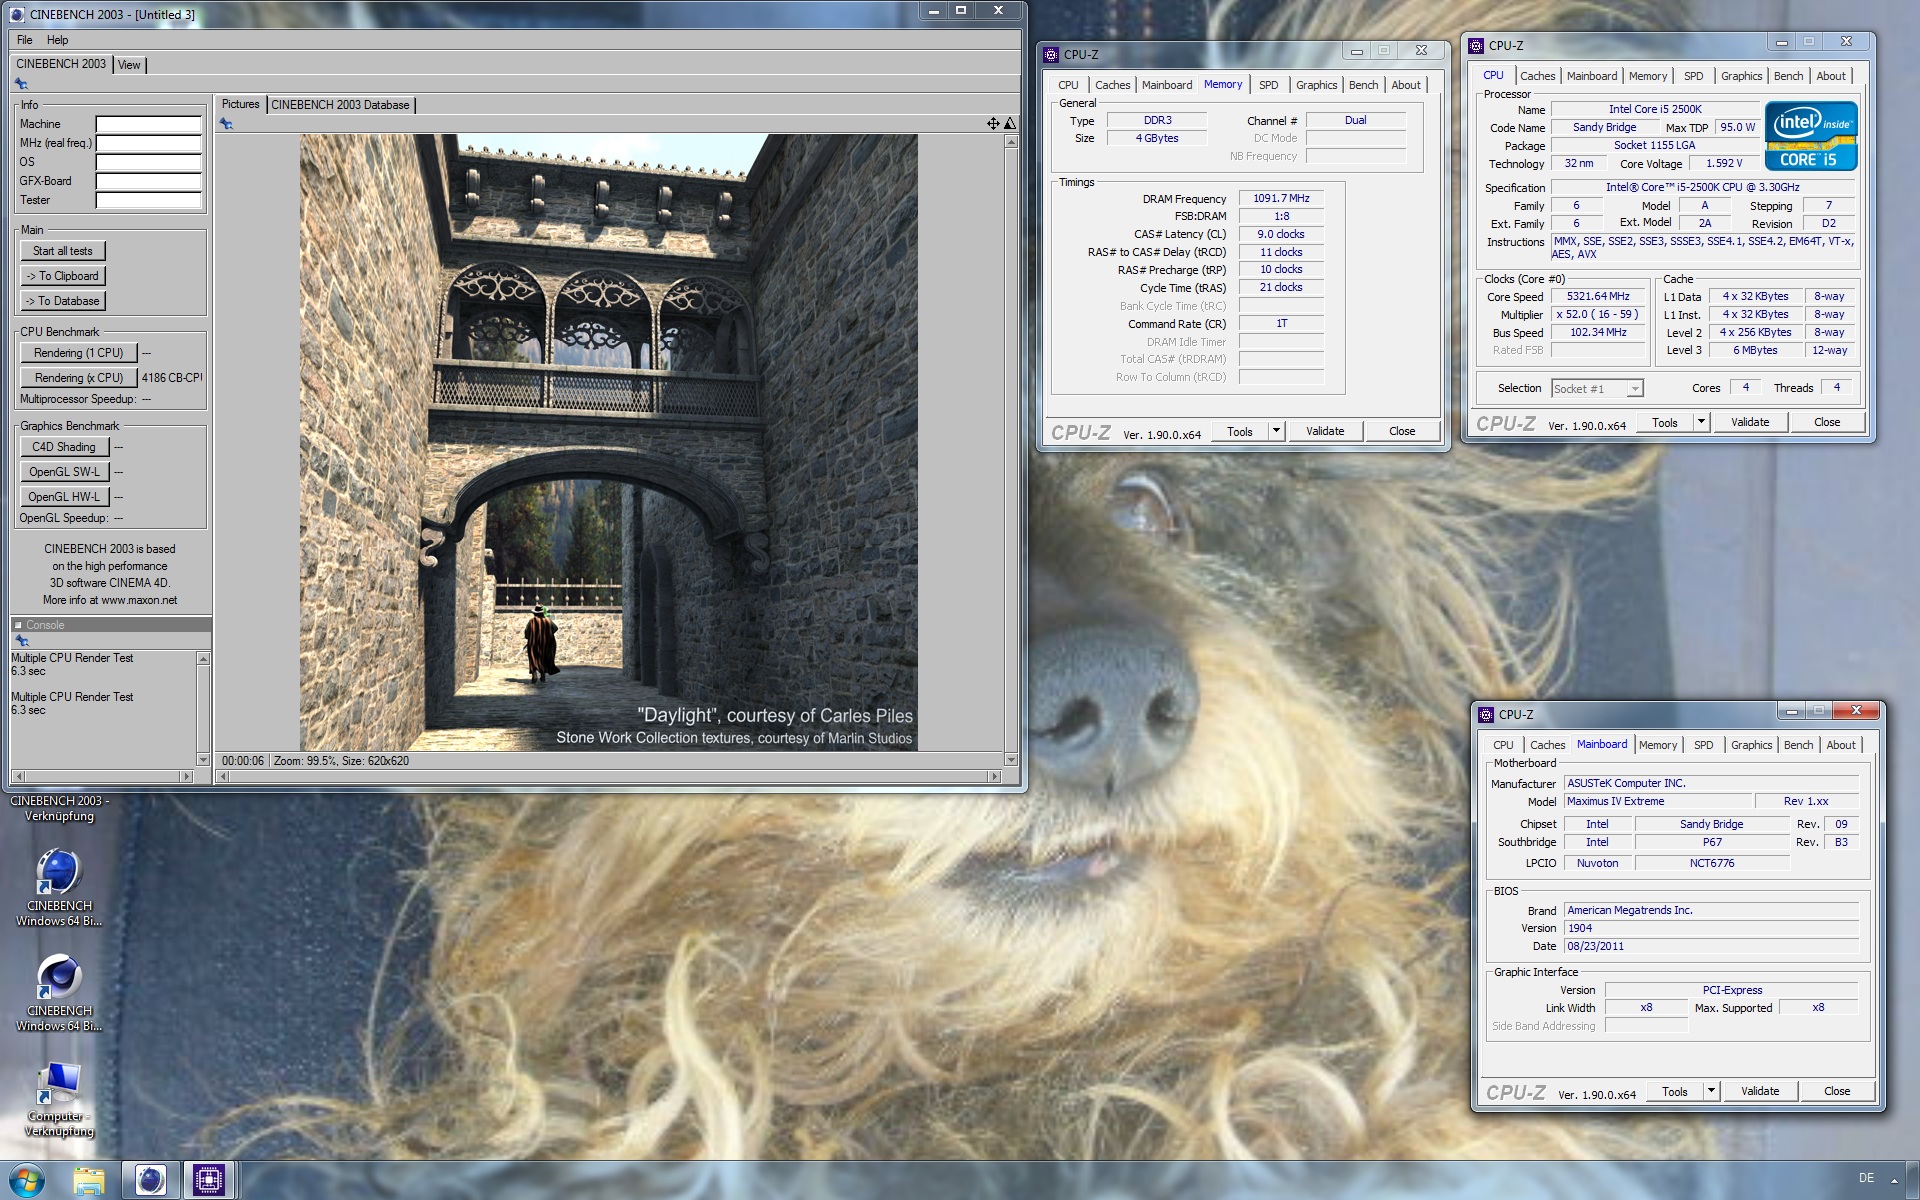Viewport: 1920px width, 1200px height.
Task: Open Tools dropdown arrow in CPU tab window
Action: [x=1701, y=422]
